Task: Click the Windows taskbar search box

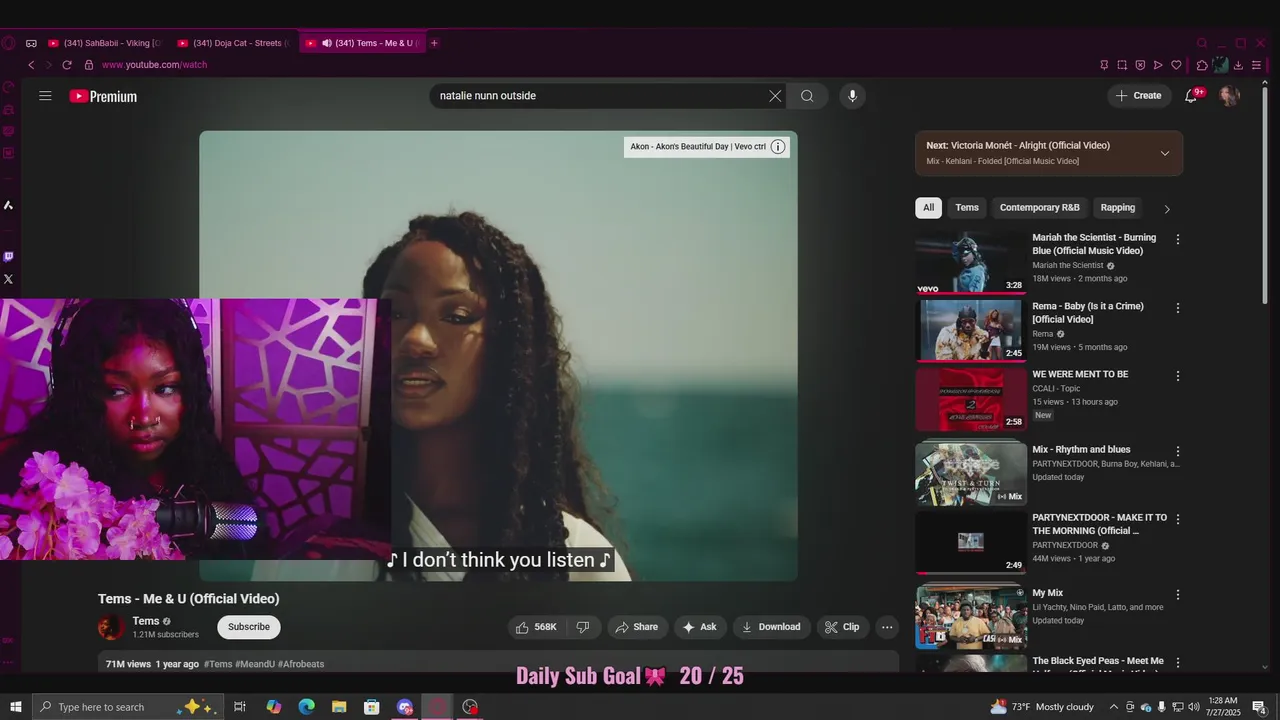Action: [128, 707]
